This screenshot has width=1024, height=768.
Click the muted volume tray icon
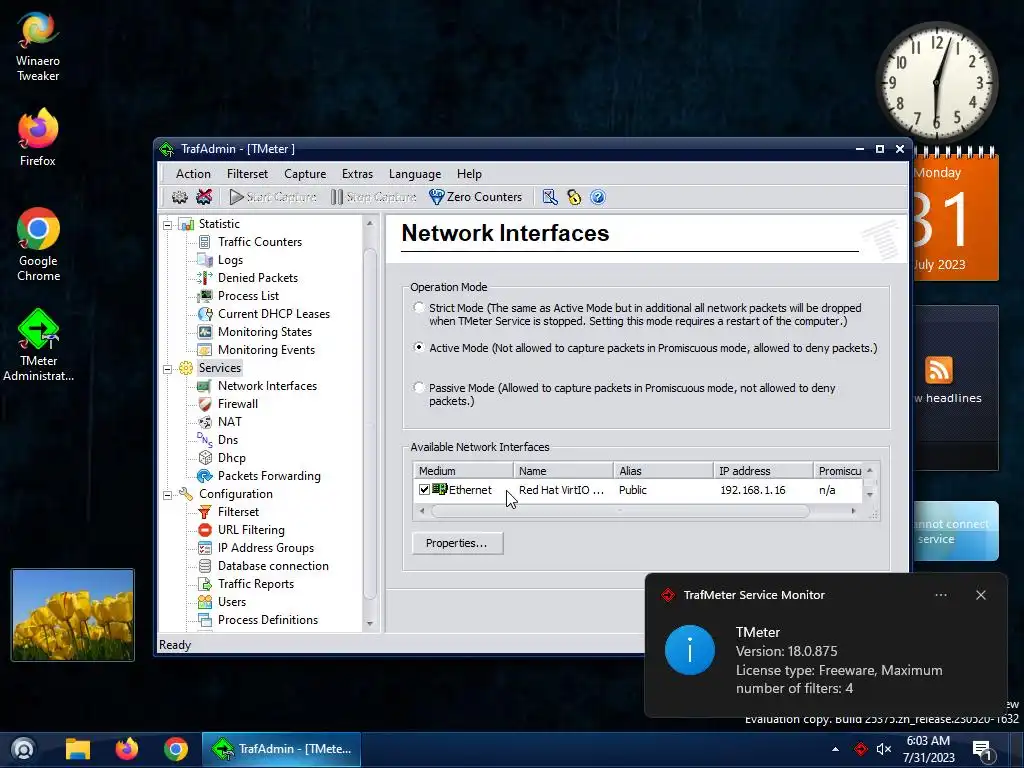[x=884, y=749]
